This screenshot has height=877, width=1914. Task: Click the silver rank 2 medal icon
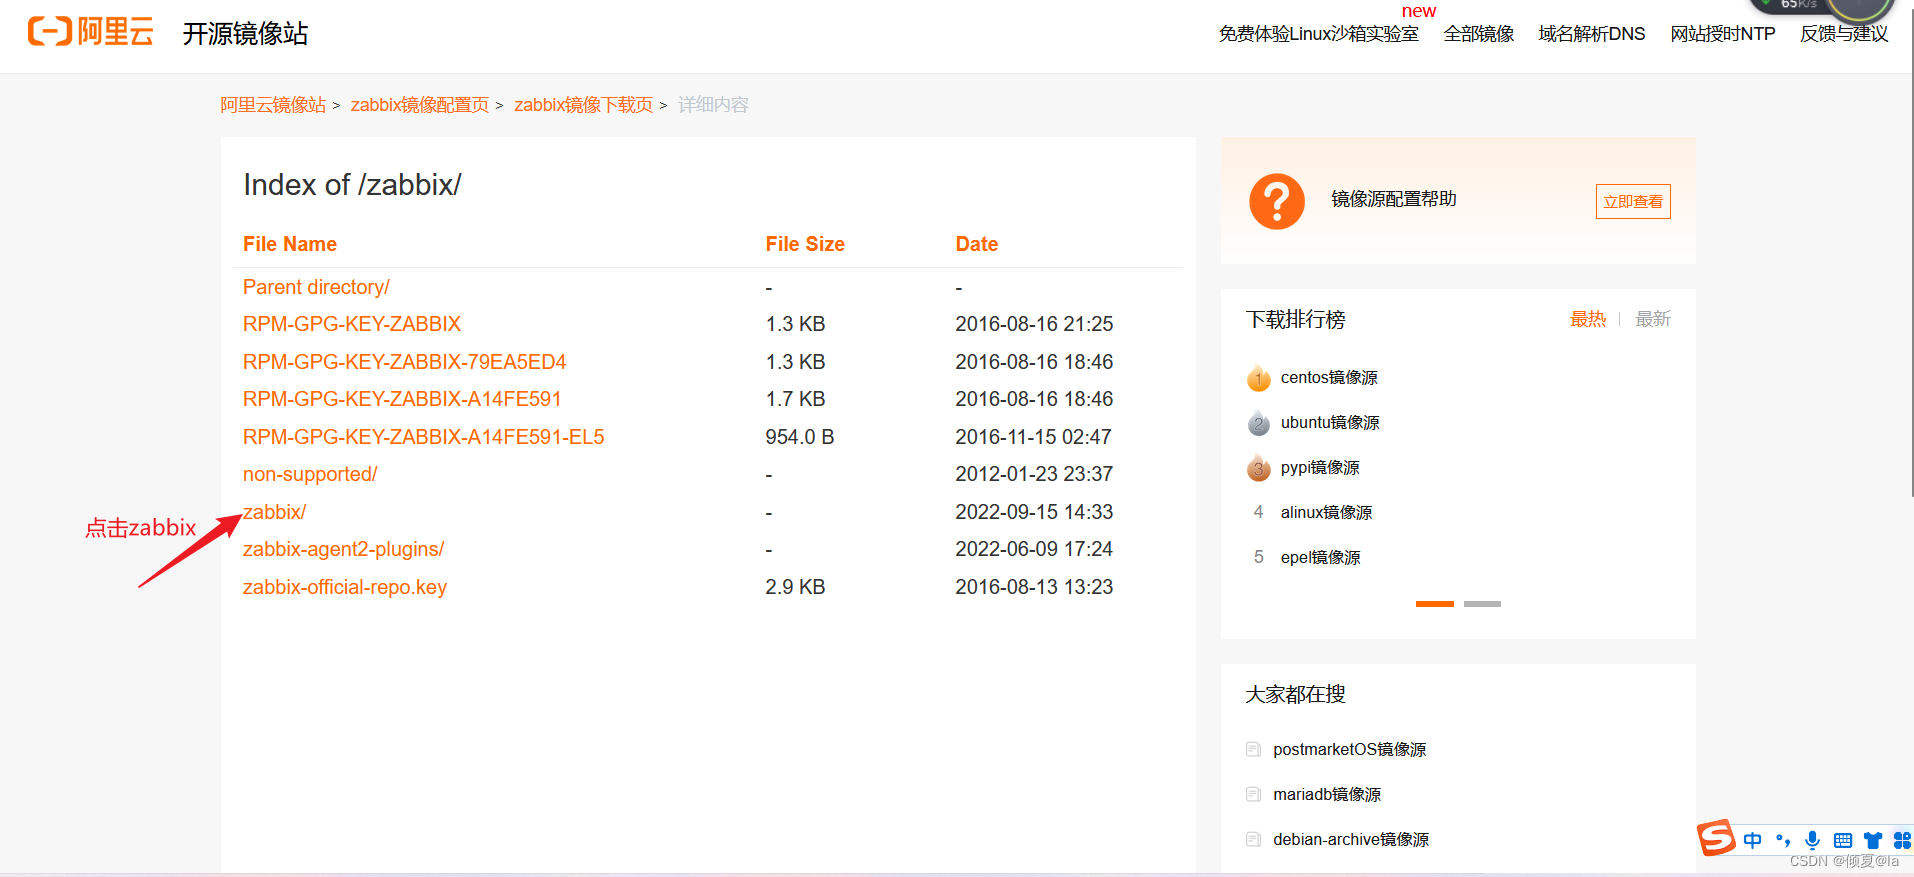[x=1259, y=423]
